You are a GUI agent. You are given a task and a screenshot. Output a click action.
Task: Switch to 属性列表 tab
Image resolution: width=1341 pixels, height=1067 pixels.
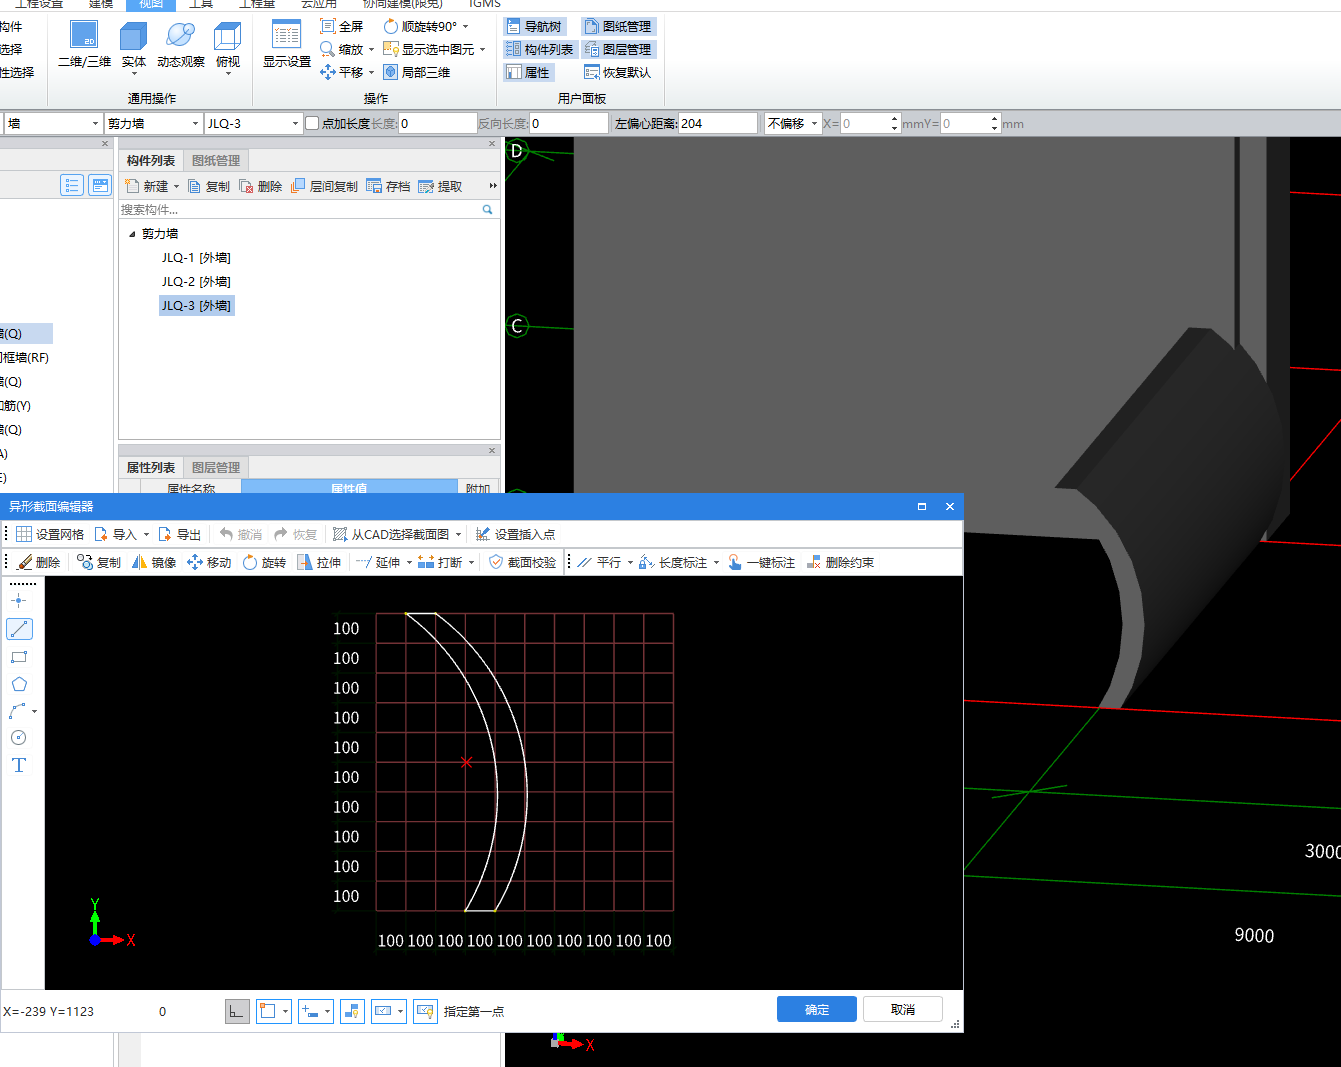tap(151, 467)
